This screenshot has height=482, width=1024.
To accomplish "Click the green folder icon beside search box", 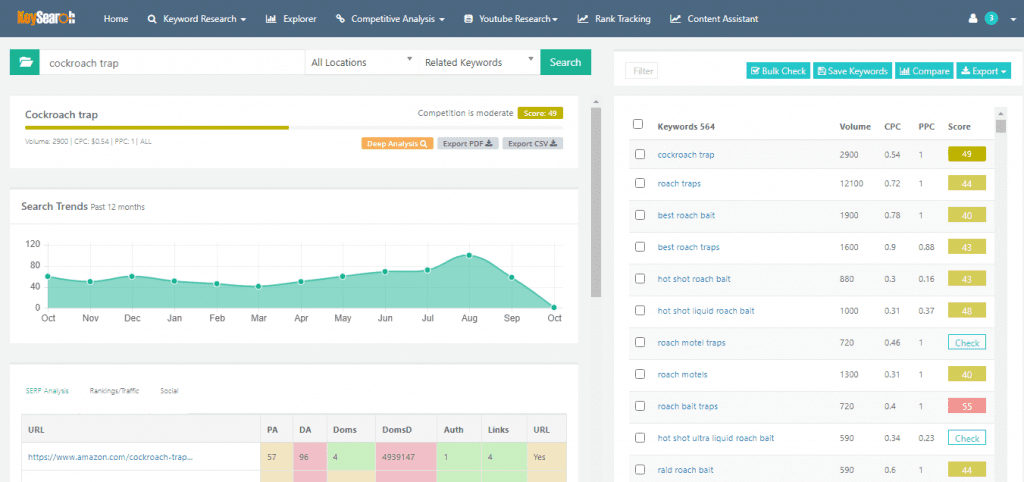I will pos(24,62).
